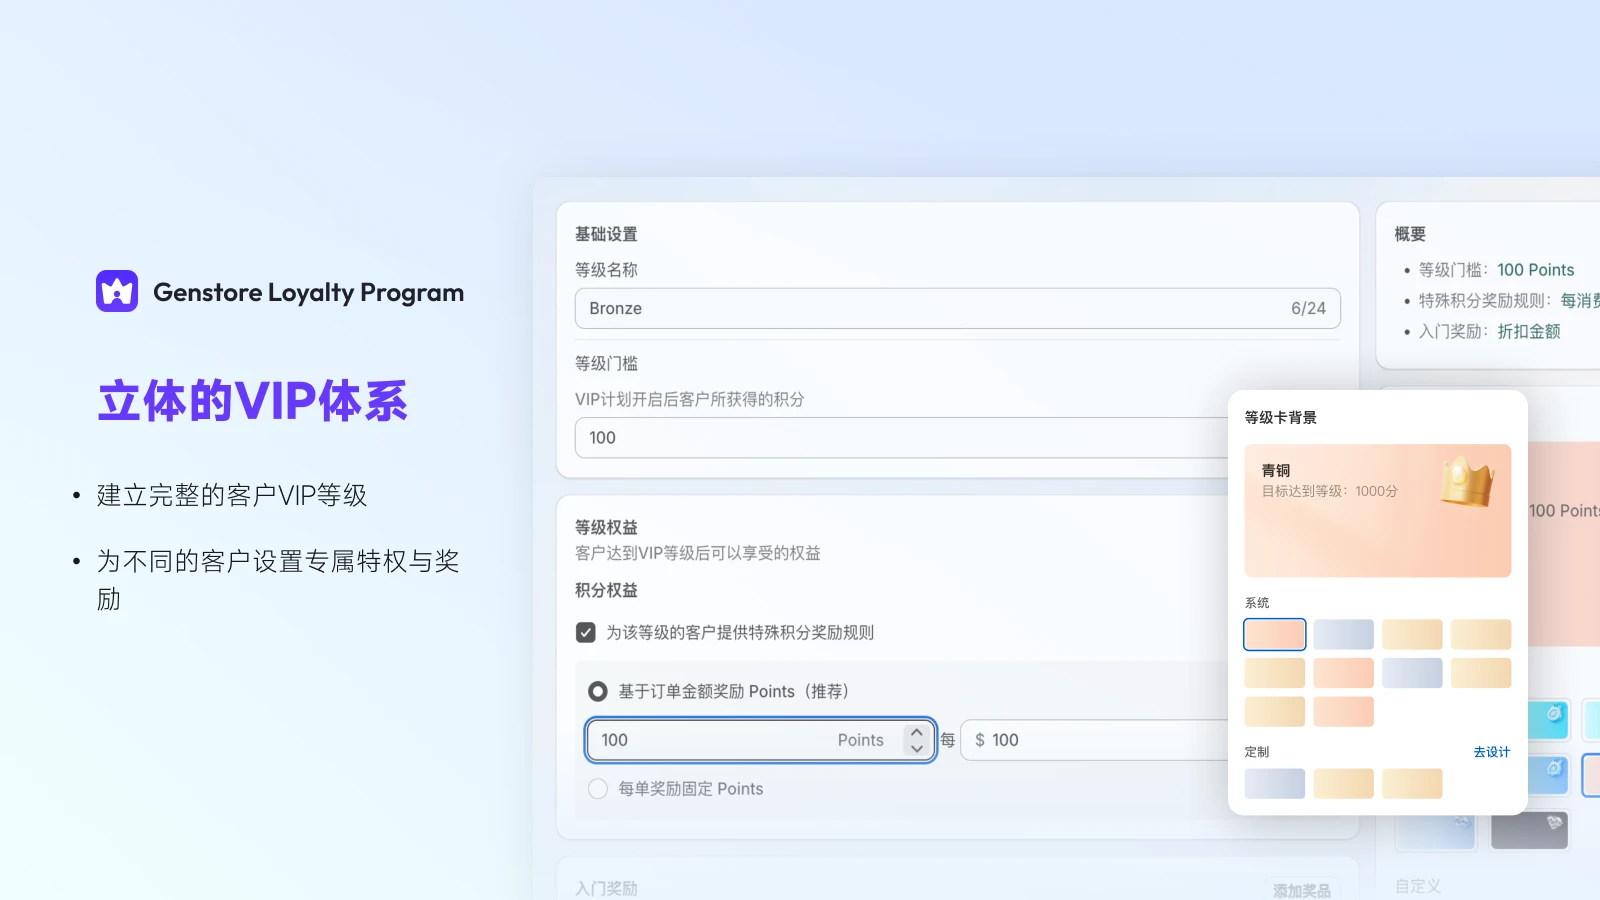
Task: Choose the 每单奖励固定 Points radio option
Action: pyautogui.click(x=598, y=789)
